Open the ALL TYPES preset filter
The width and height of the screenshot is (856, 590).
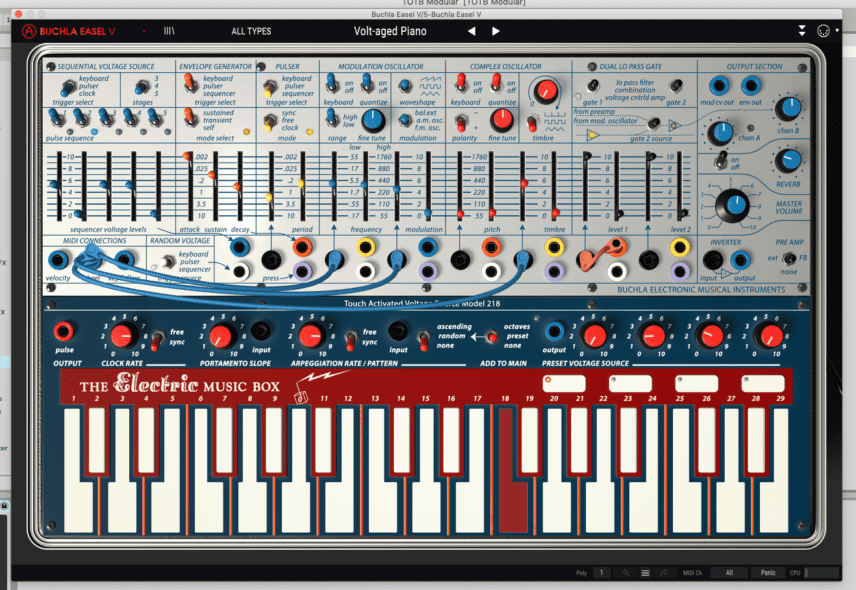[x=251, y=31]
